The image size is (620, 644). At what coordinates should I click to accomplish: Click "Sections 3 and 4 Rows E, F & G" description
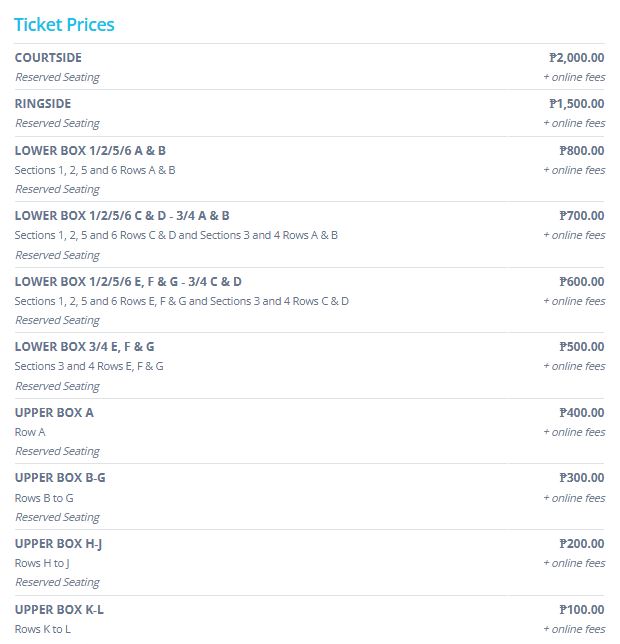point(89,366)
